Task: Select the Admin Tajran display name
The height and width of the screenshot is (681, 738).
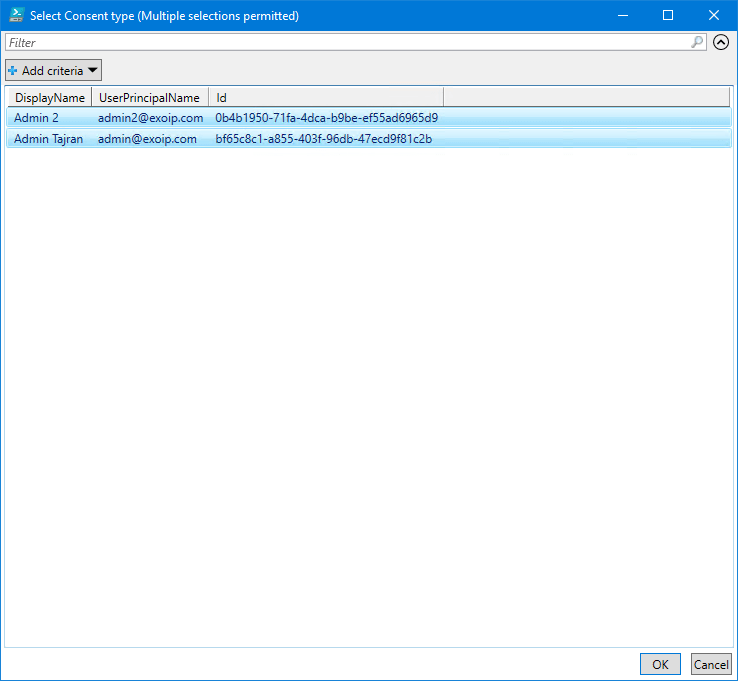Action: coord(49,139)
